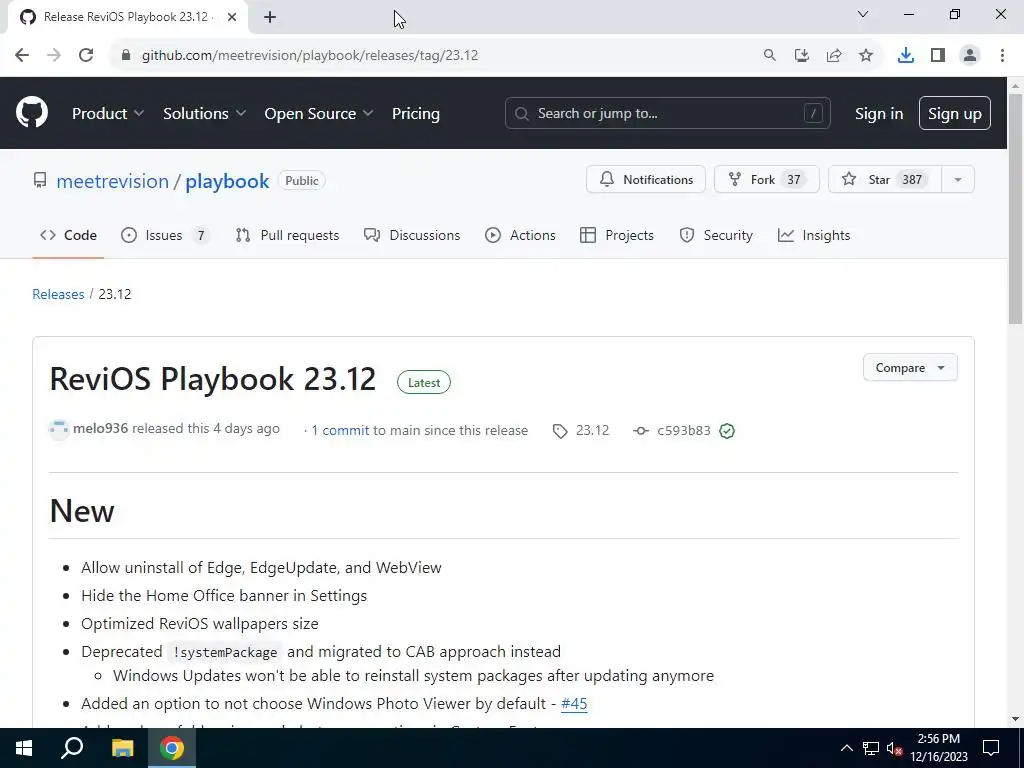
Task: Click the muted volume tray icon
Action: 895,748
